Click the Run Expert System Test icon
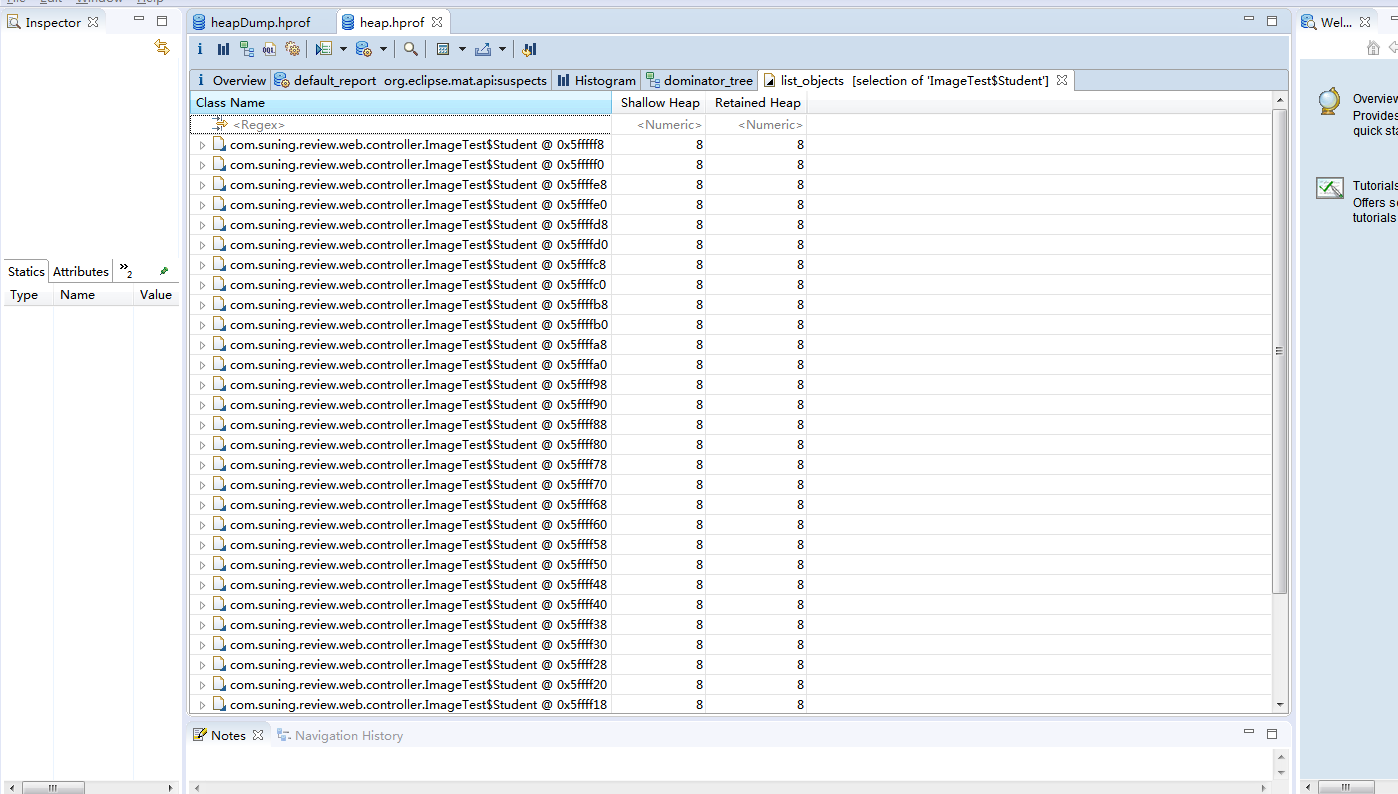1398x794 pixels. pyautogui.click(x=323, y=49)
